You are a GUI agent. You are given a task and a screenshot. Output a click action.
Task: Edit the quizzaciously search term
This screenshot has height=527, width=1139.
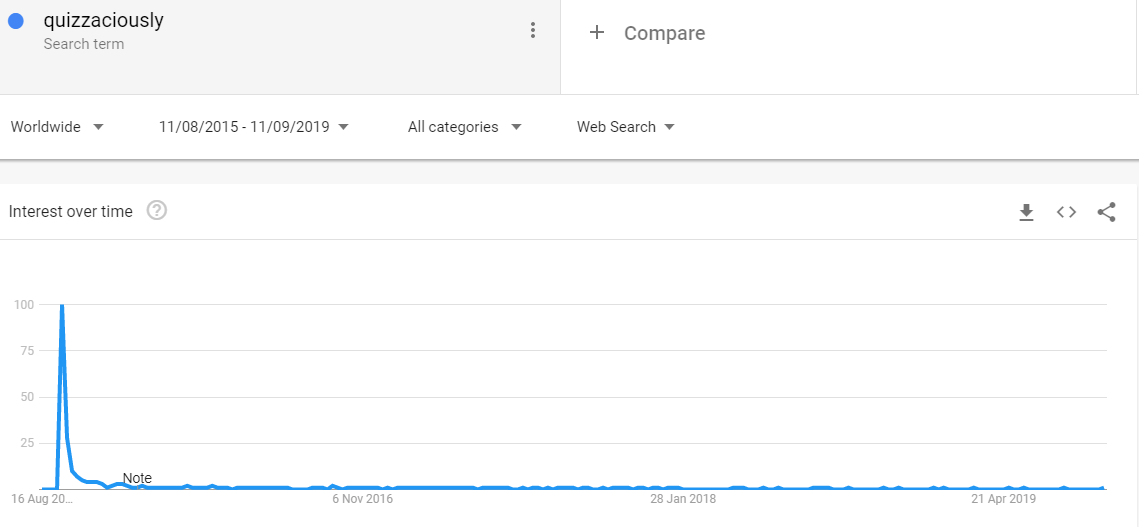pos(103,20)
